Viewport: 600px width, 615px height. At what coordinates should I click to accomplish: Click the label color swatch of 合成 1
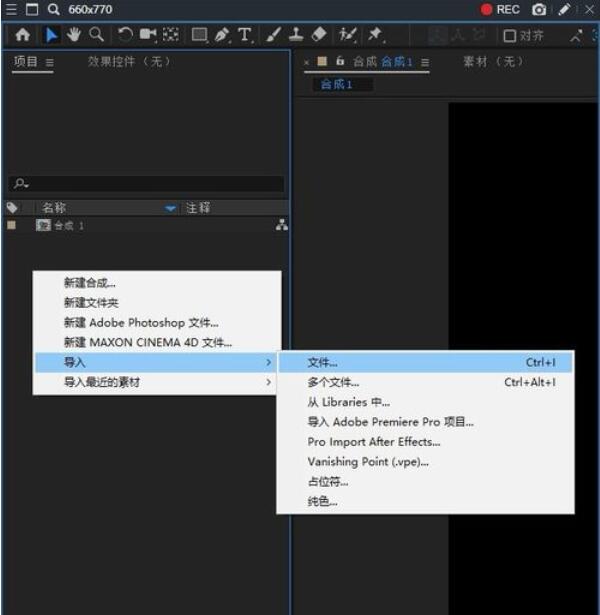[x=12, y=225]
